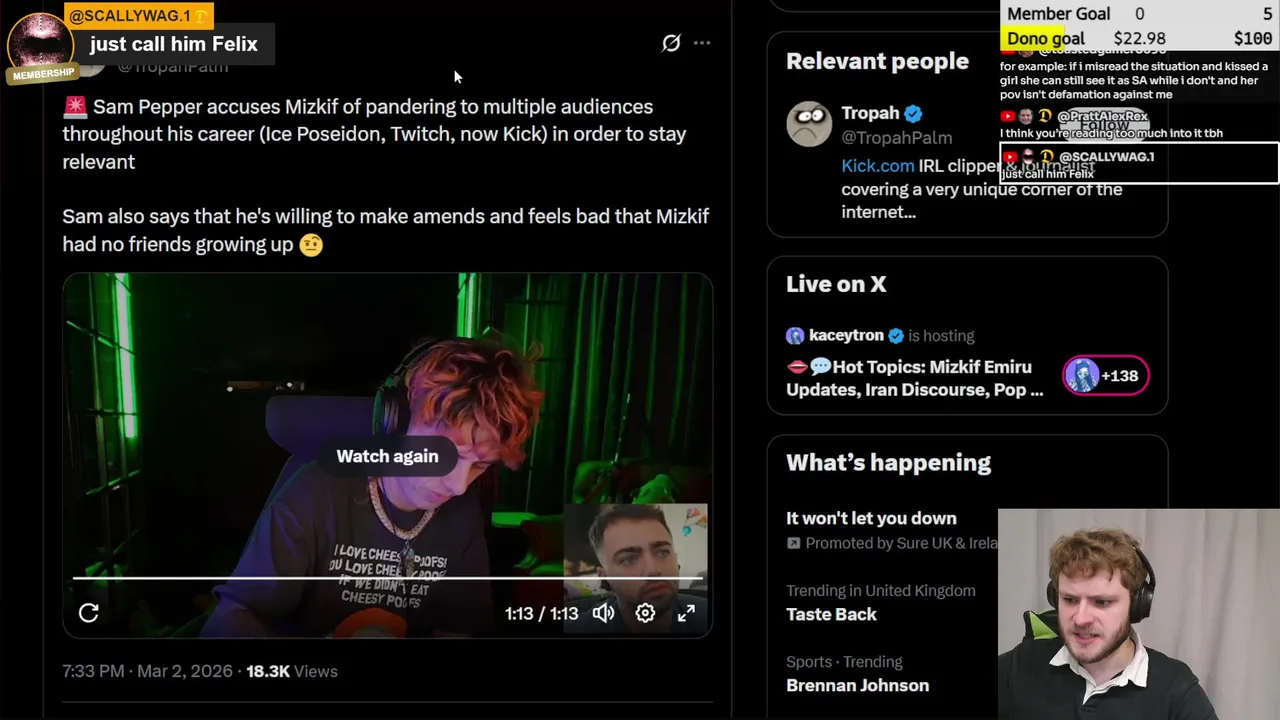This screenshot has height=720, width=1280.
Task: Join the Hot Topics Mizkif Emiru space
Action: pos(914,378)
